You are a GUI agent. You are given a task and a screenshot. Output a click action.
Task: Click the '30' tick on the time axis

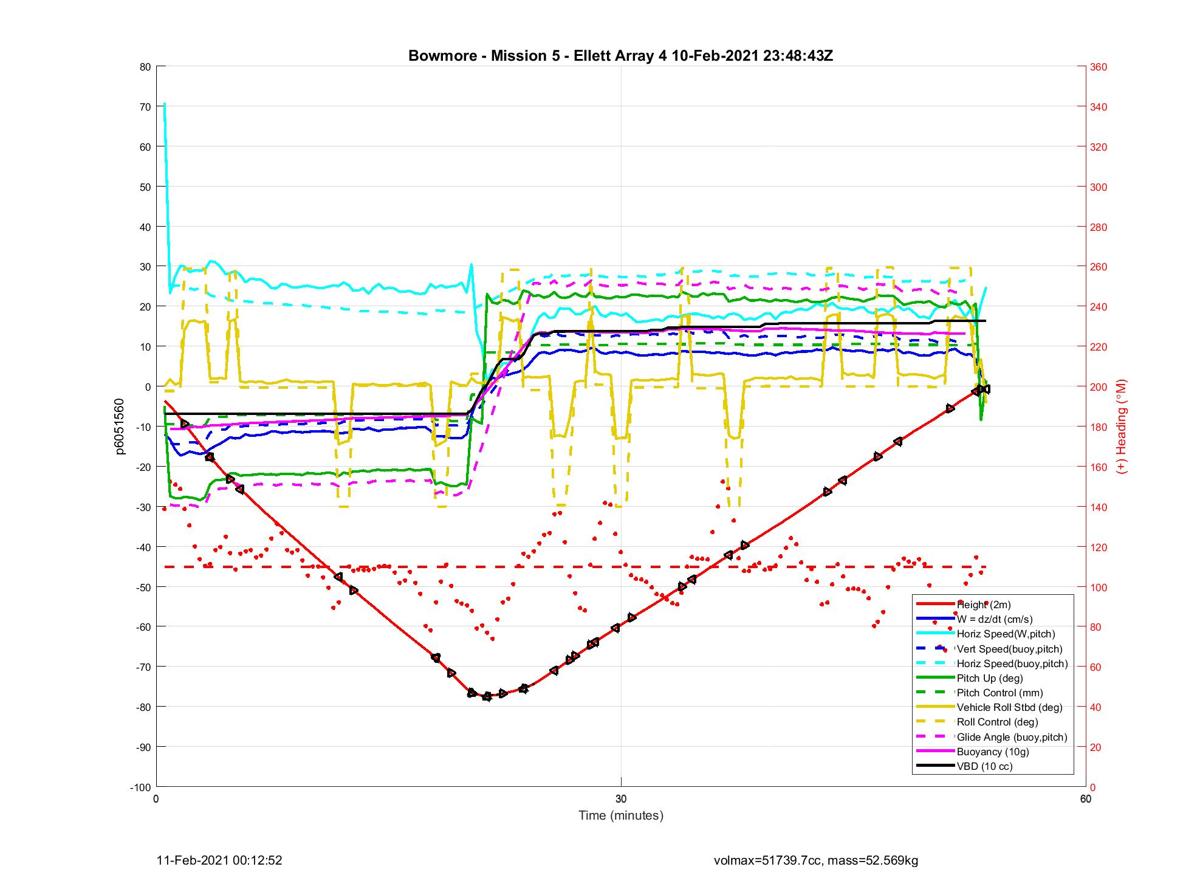[621, 798]
